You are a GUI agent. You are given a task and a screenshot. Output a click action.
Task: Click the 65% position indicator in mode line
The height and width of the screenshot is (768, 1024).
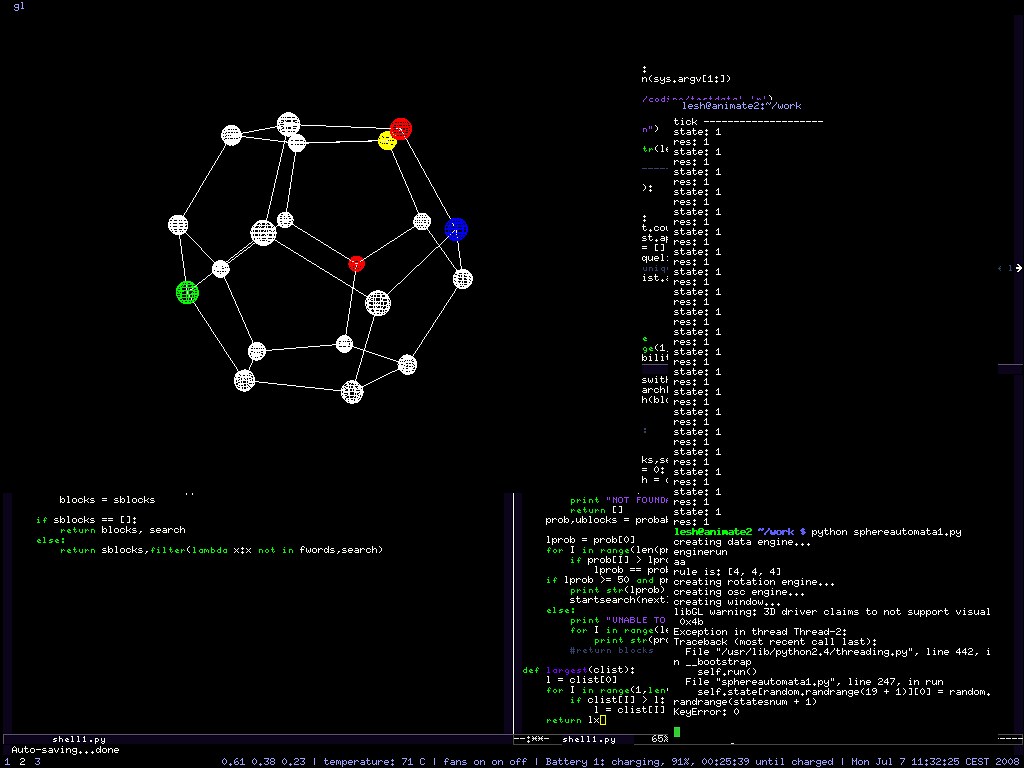[660, 739]
